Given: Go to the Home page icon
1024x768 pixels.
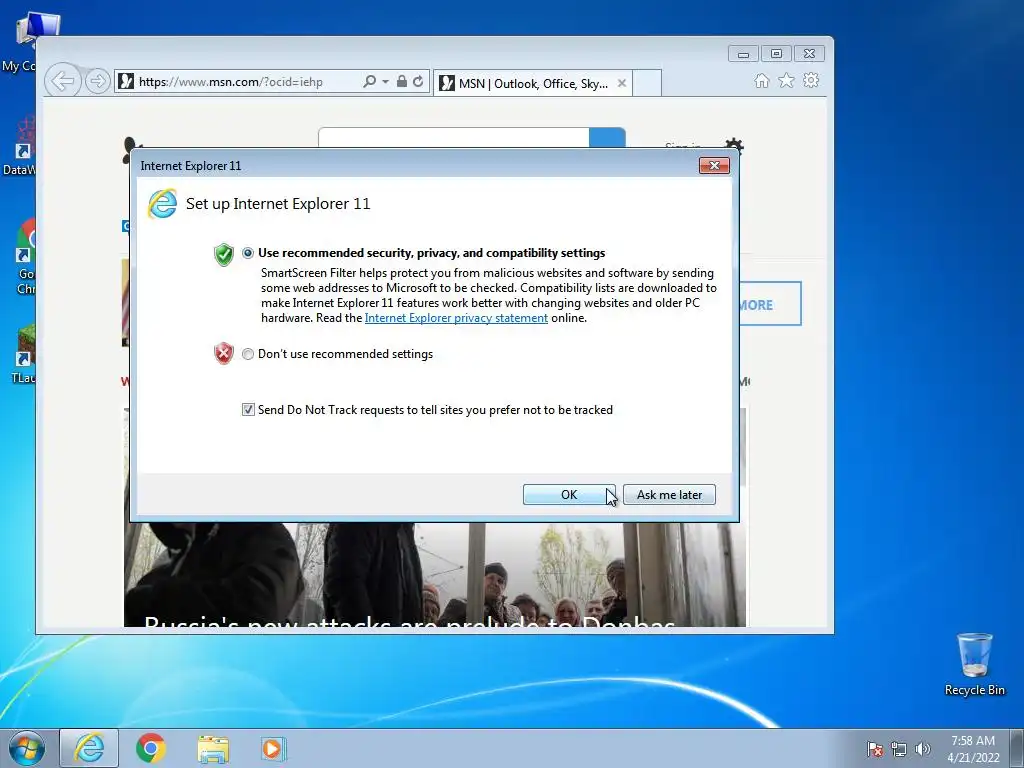Looking at the screenshot, I should click(x=761, y=80).
